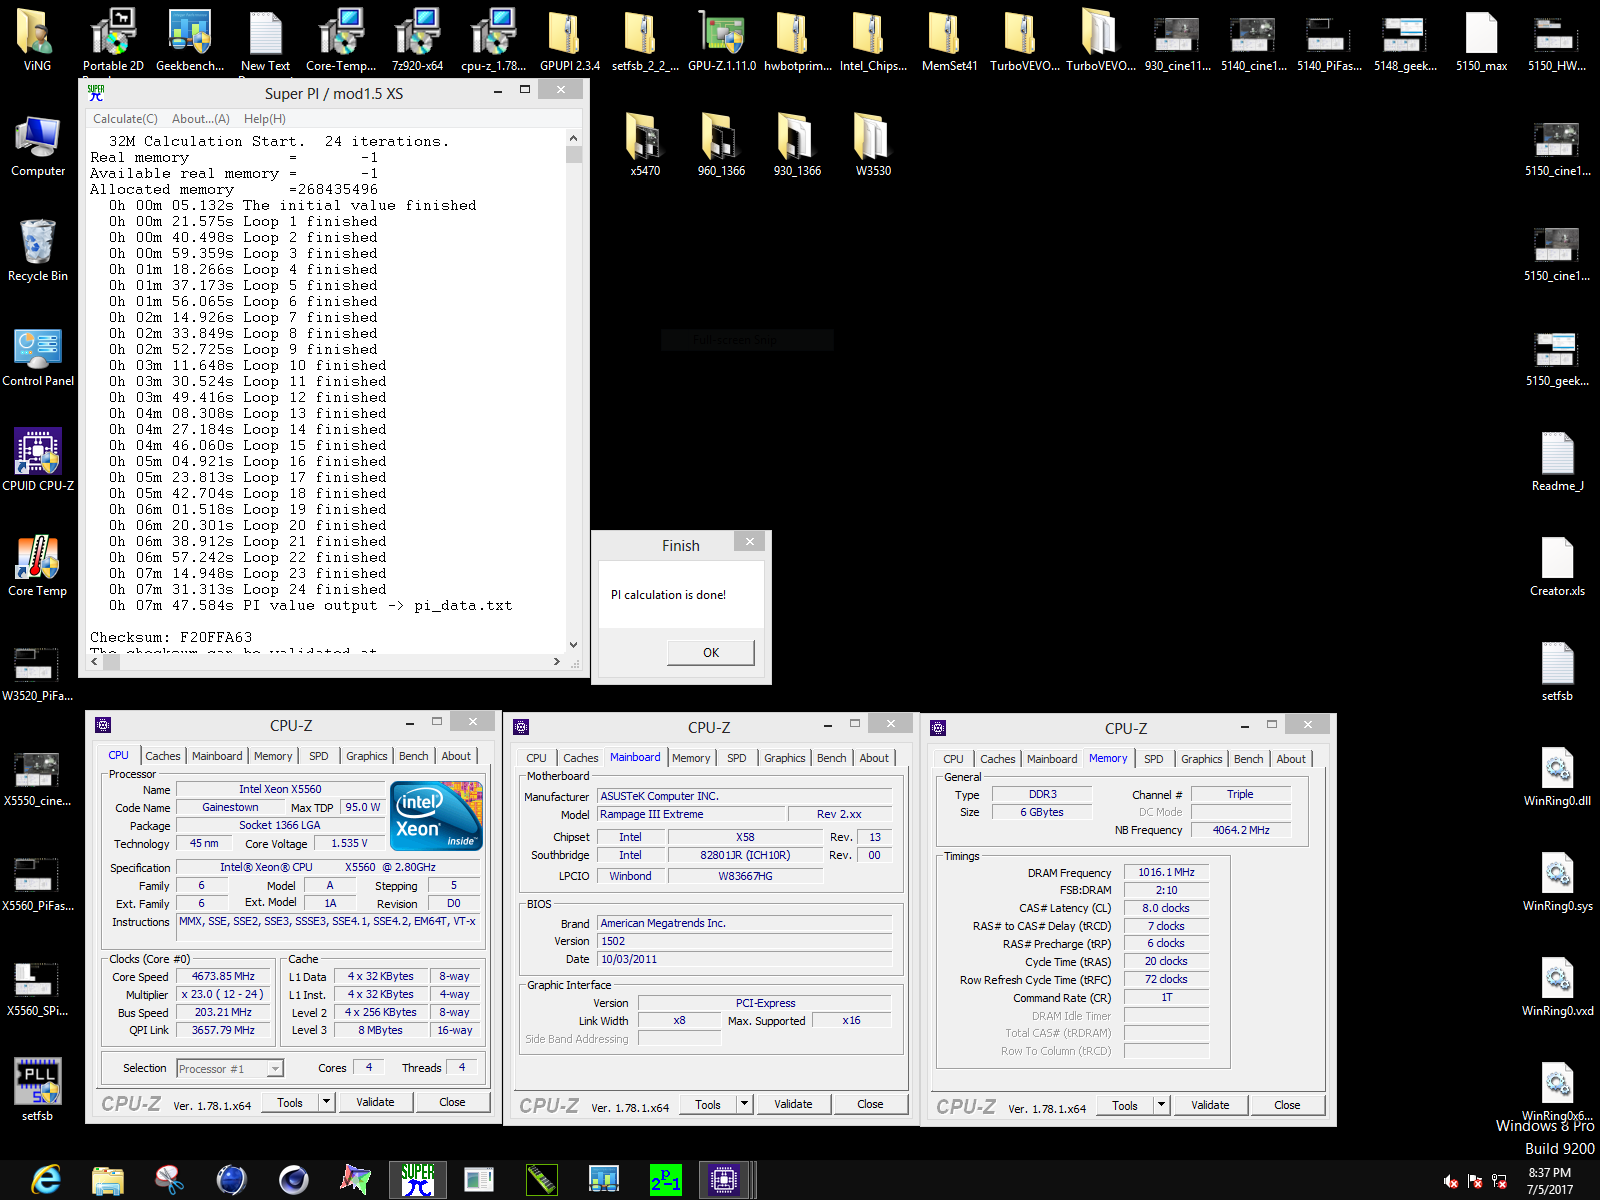Open Calculate(C) menu in Super PI

(x=125, y=119)
